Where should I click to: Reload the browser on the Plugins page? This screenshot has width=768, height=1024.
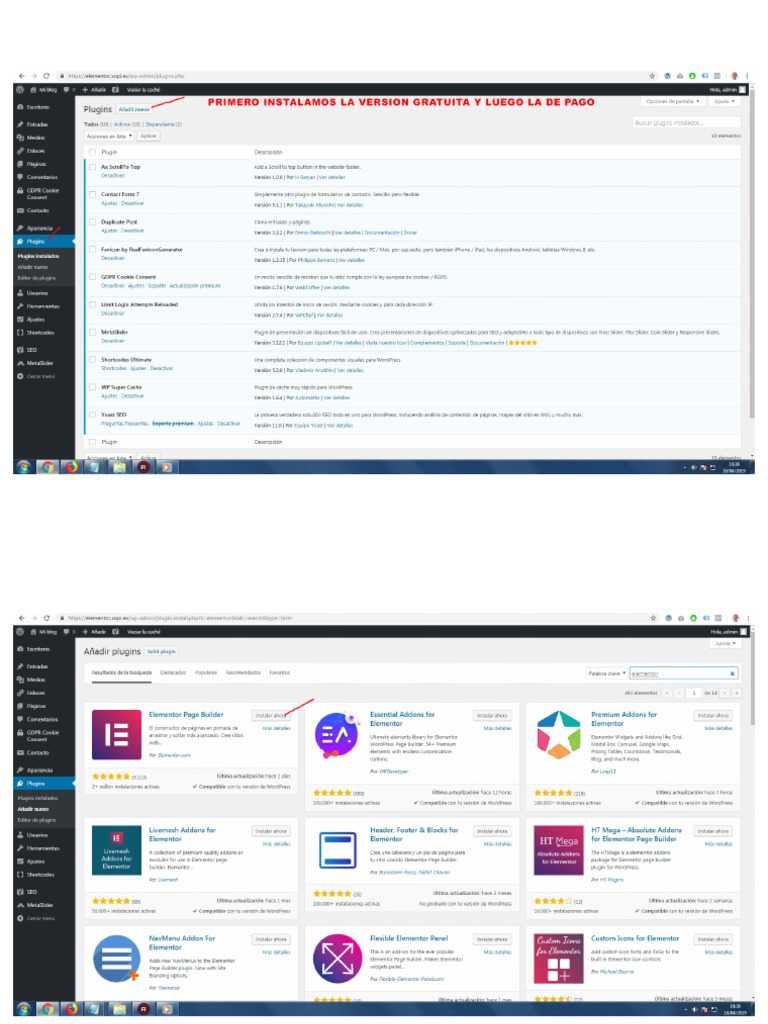pyautogui.click(x=46, y=76)
